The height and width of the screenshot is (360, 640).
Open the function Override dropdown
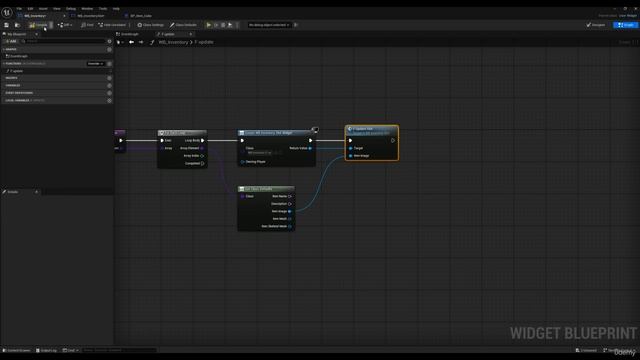pos(95,64)
